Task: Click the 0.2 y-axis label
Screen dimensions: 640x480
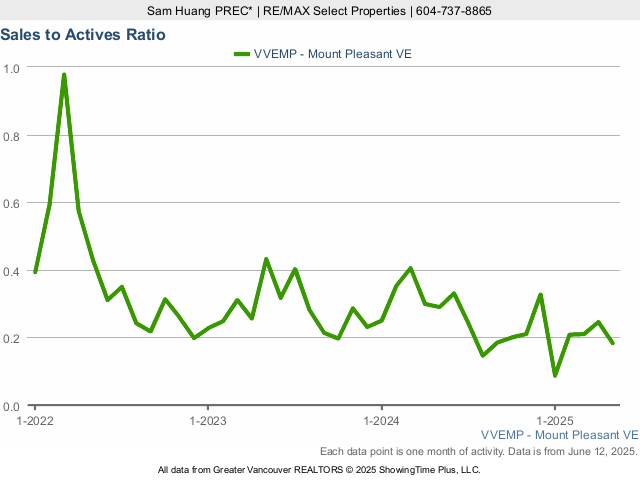Action: [11, 338]
